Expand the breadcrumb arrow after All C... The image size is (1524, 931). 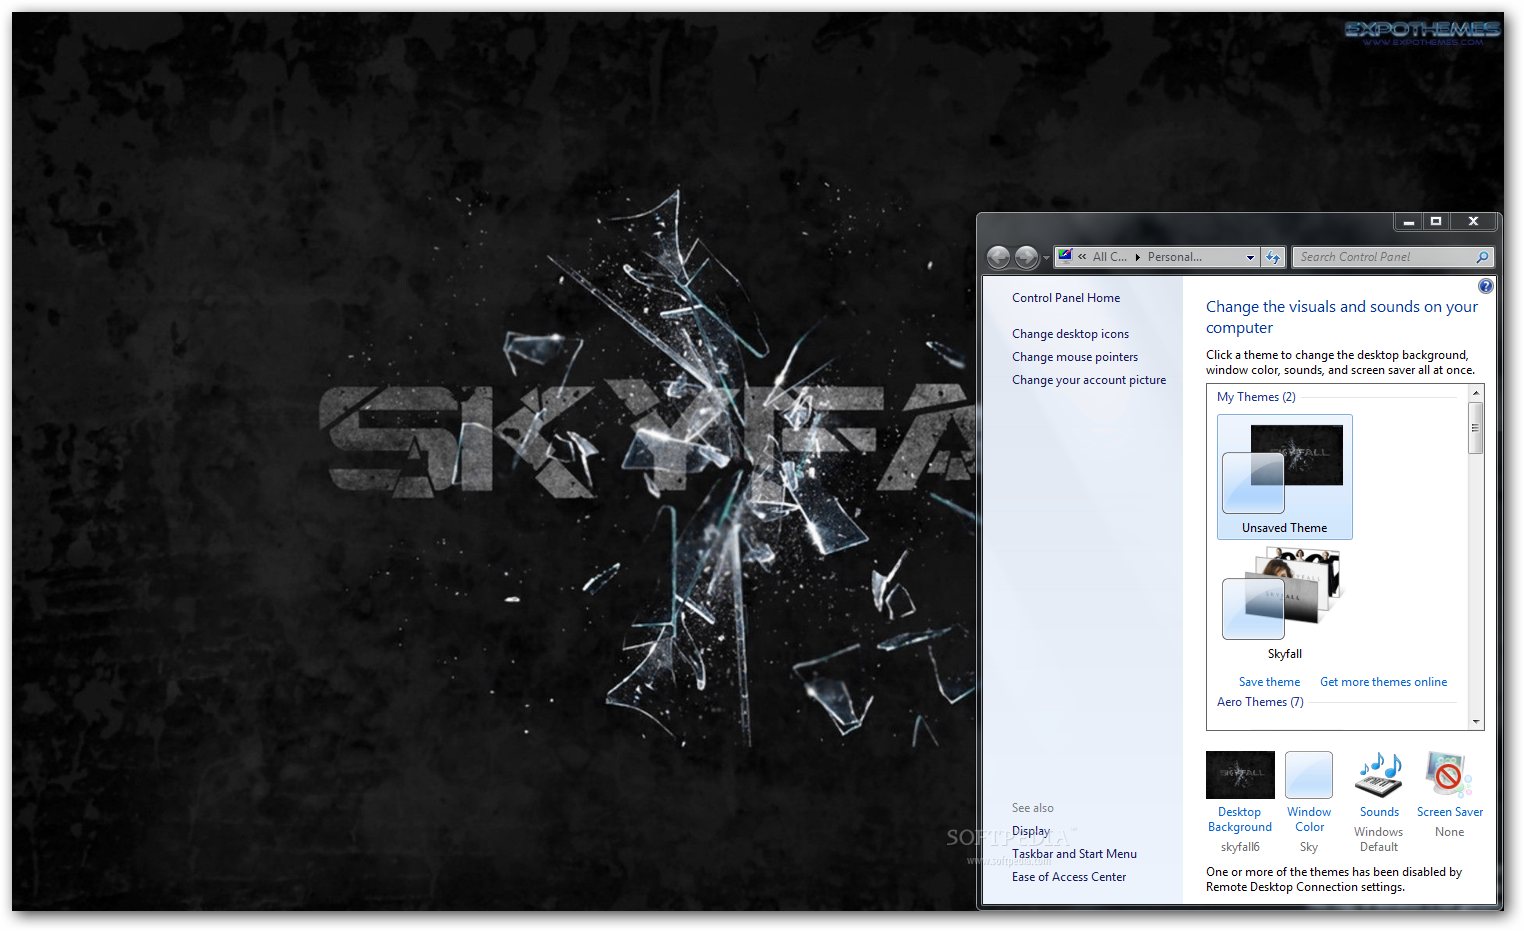point(1138,257)
